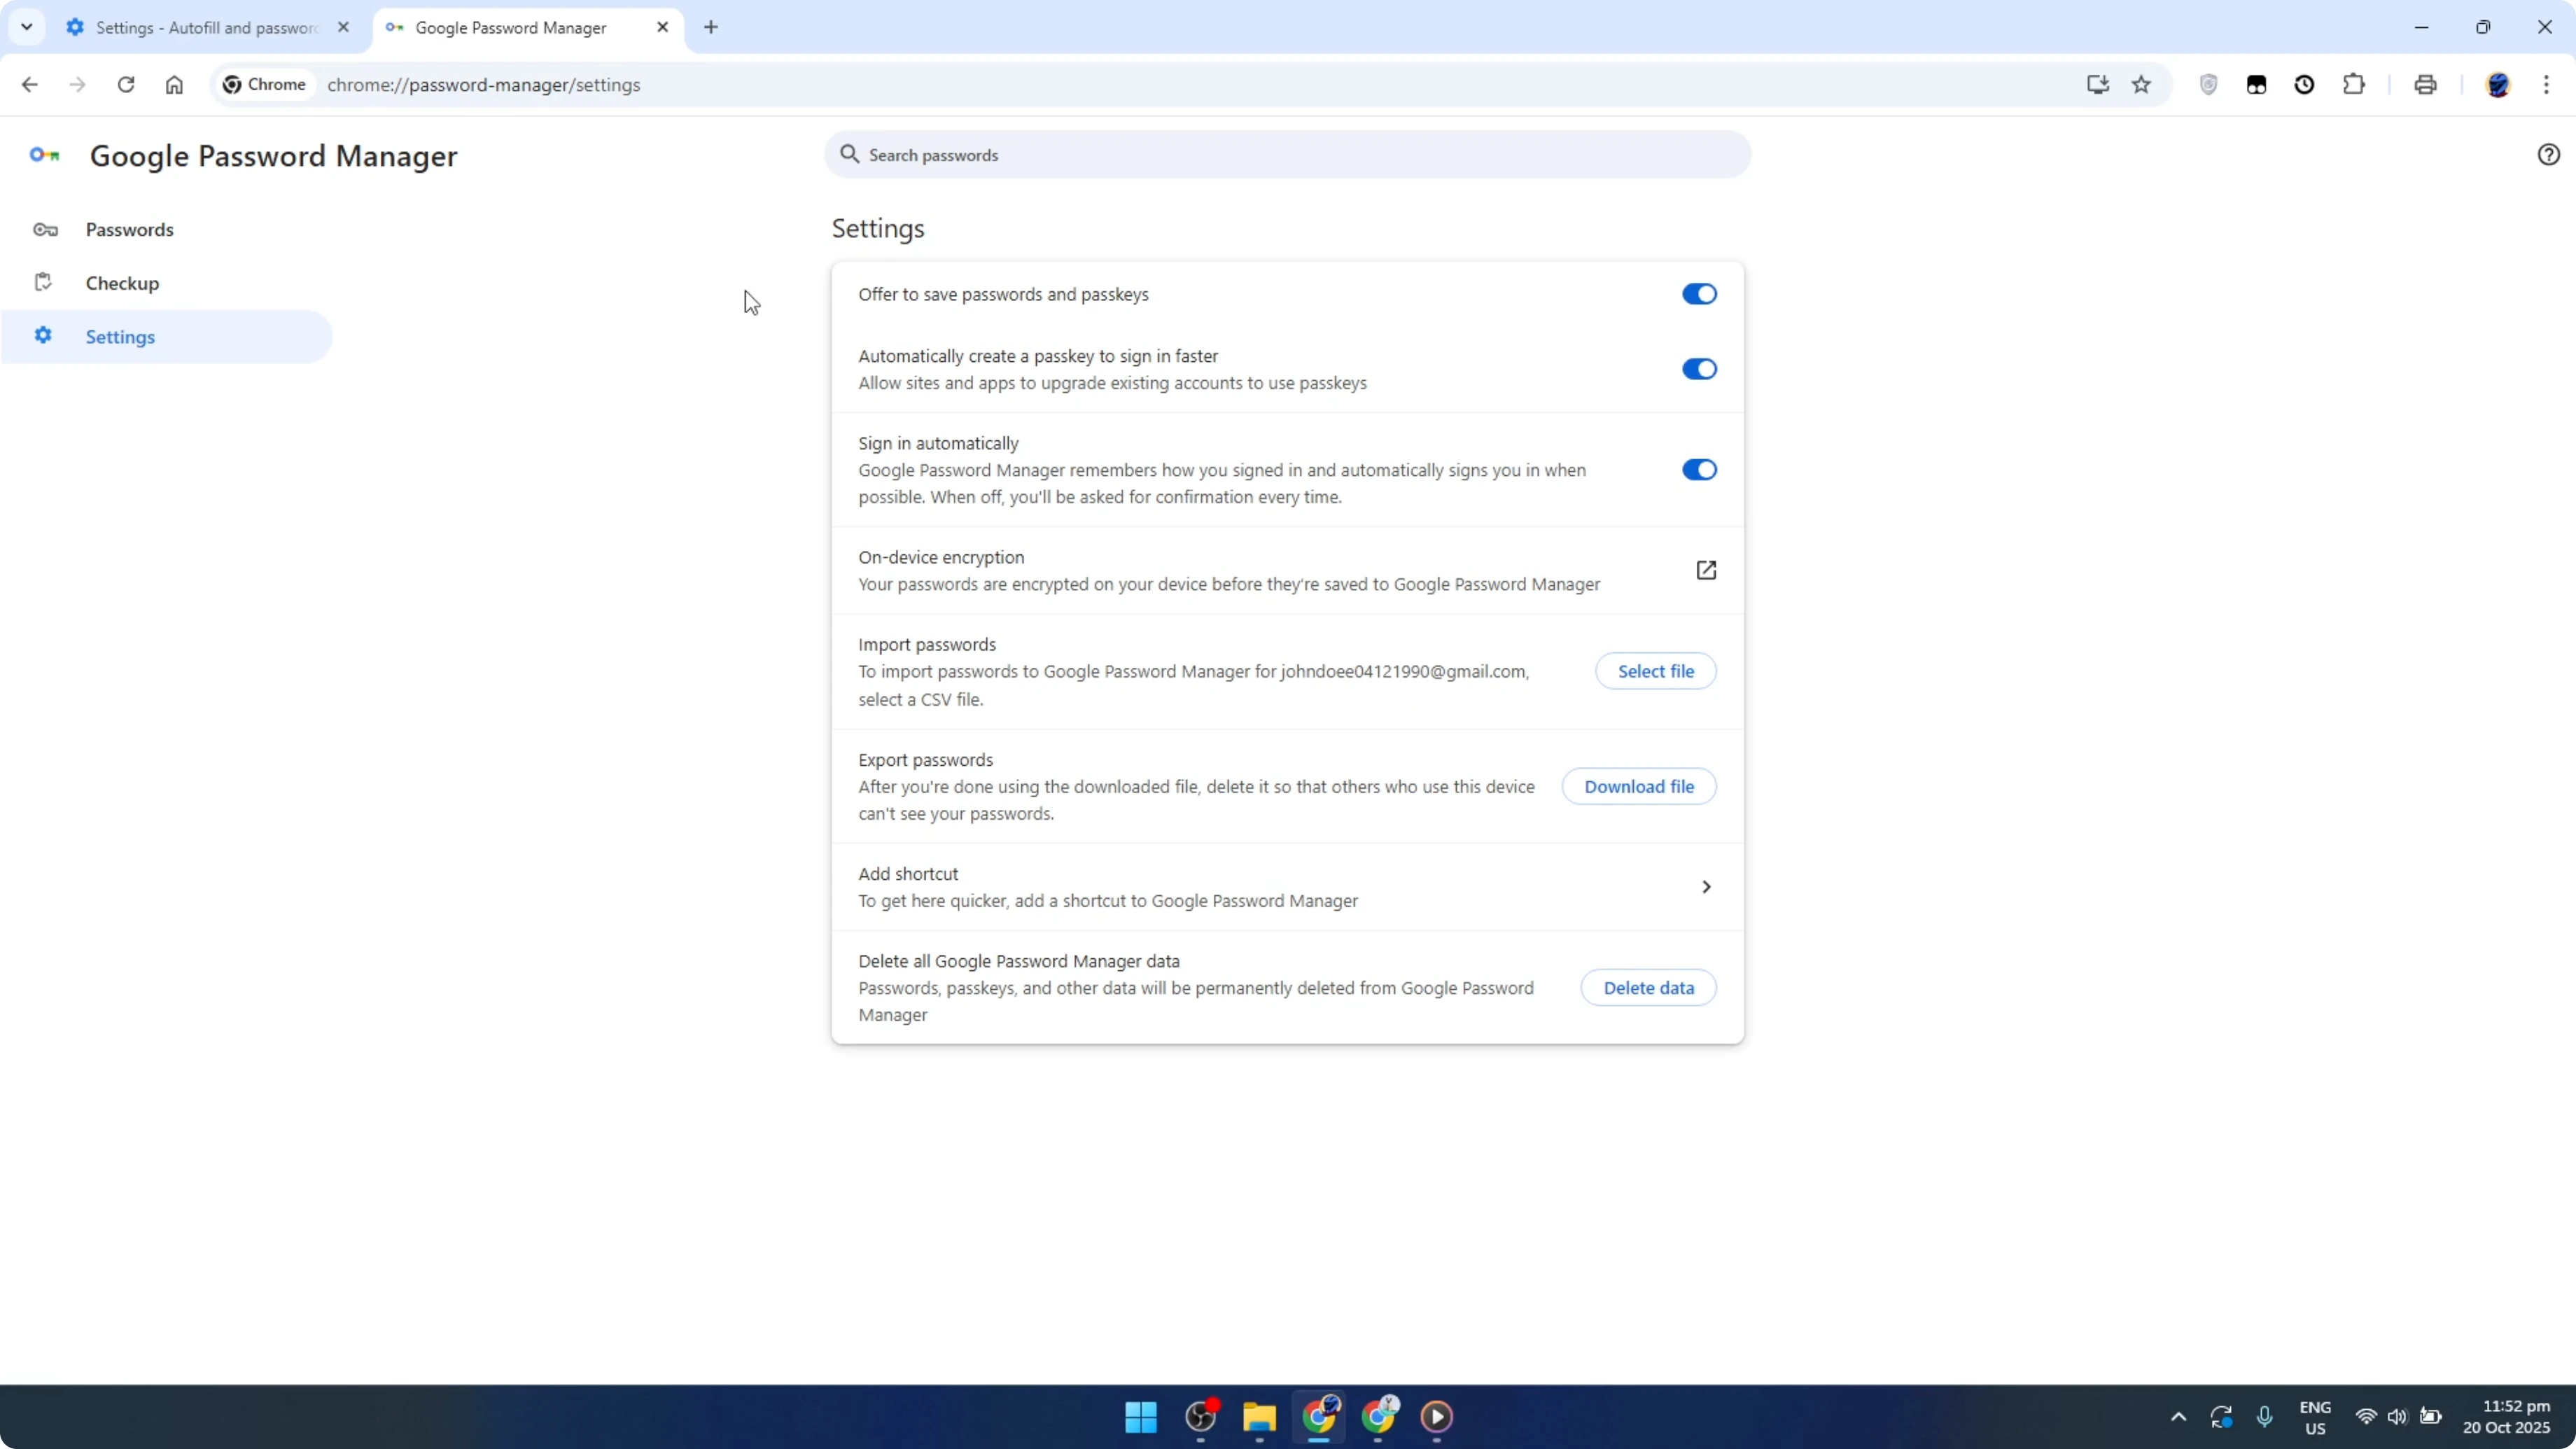Image resolution: width=2576 pixels, height=1449 pixels.
Task: Open On-device encryption external link
Action: pyautogui.click(x=1706, y=570)
